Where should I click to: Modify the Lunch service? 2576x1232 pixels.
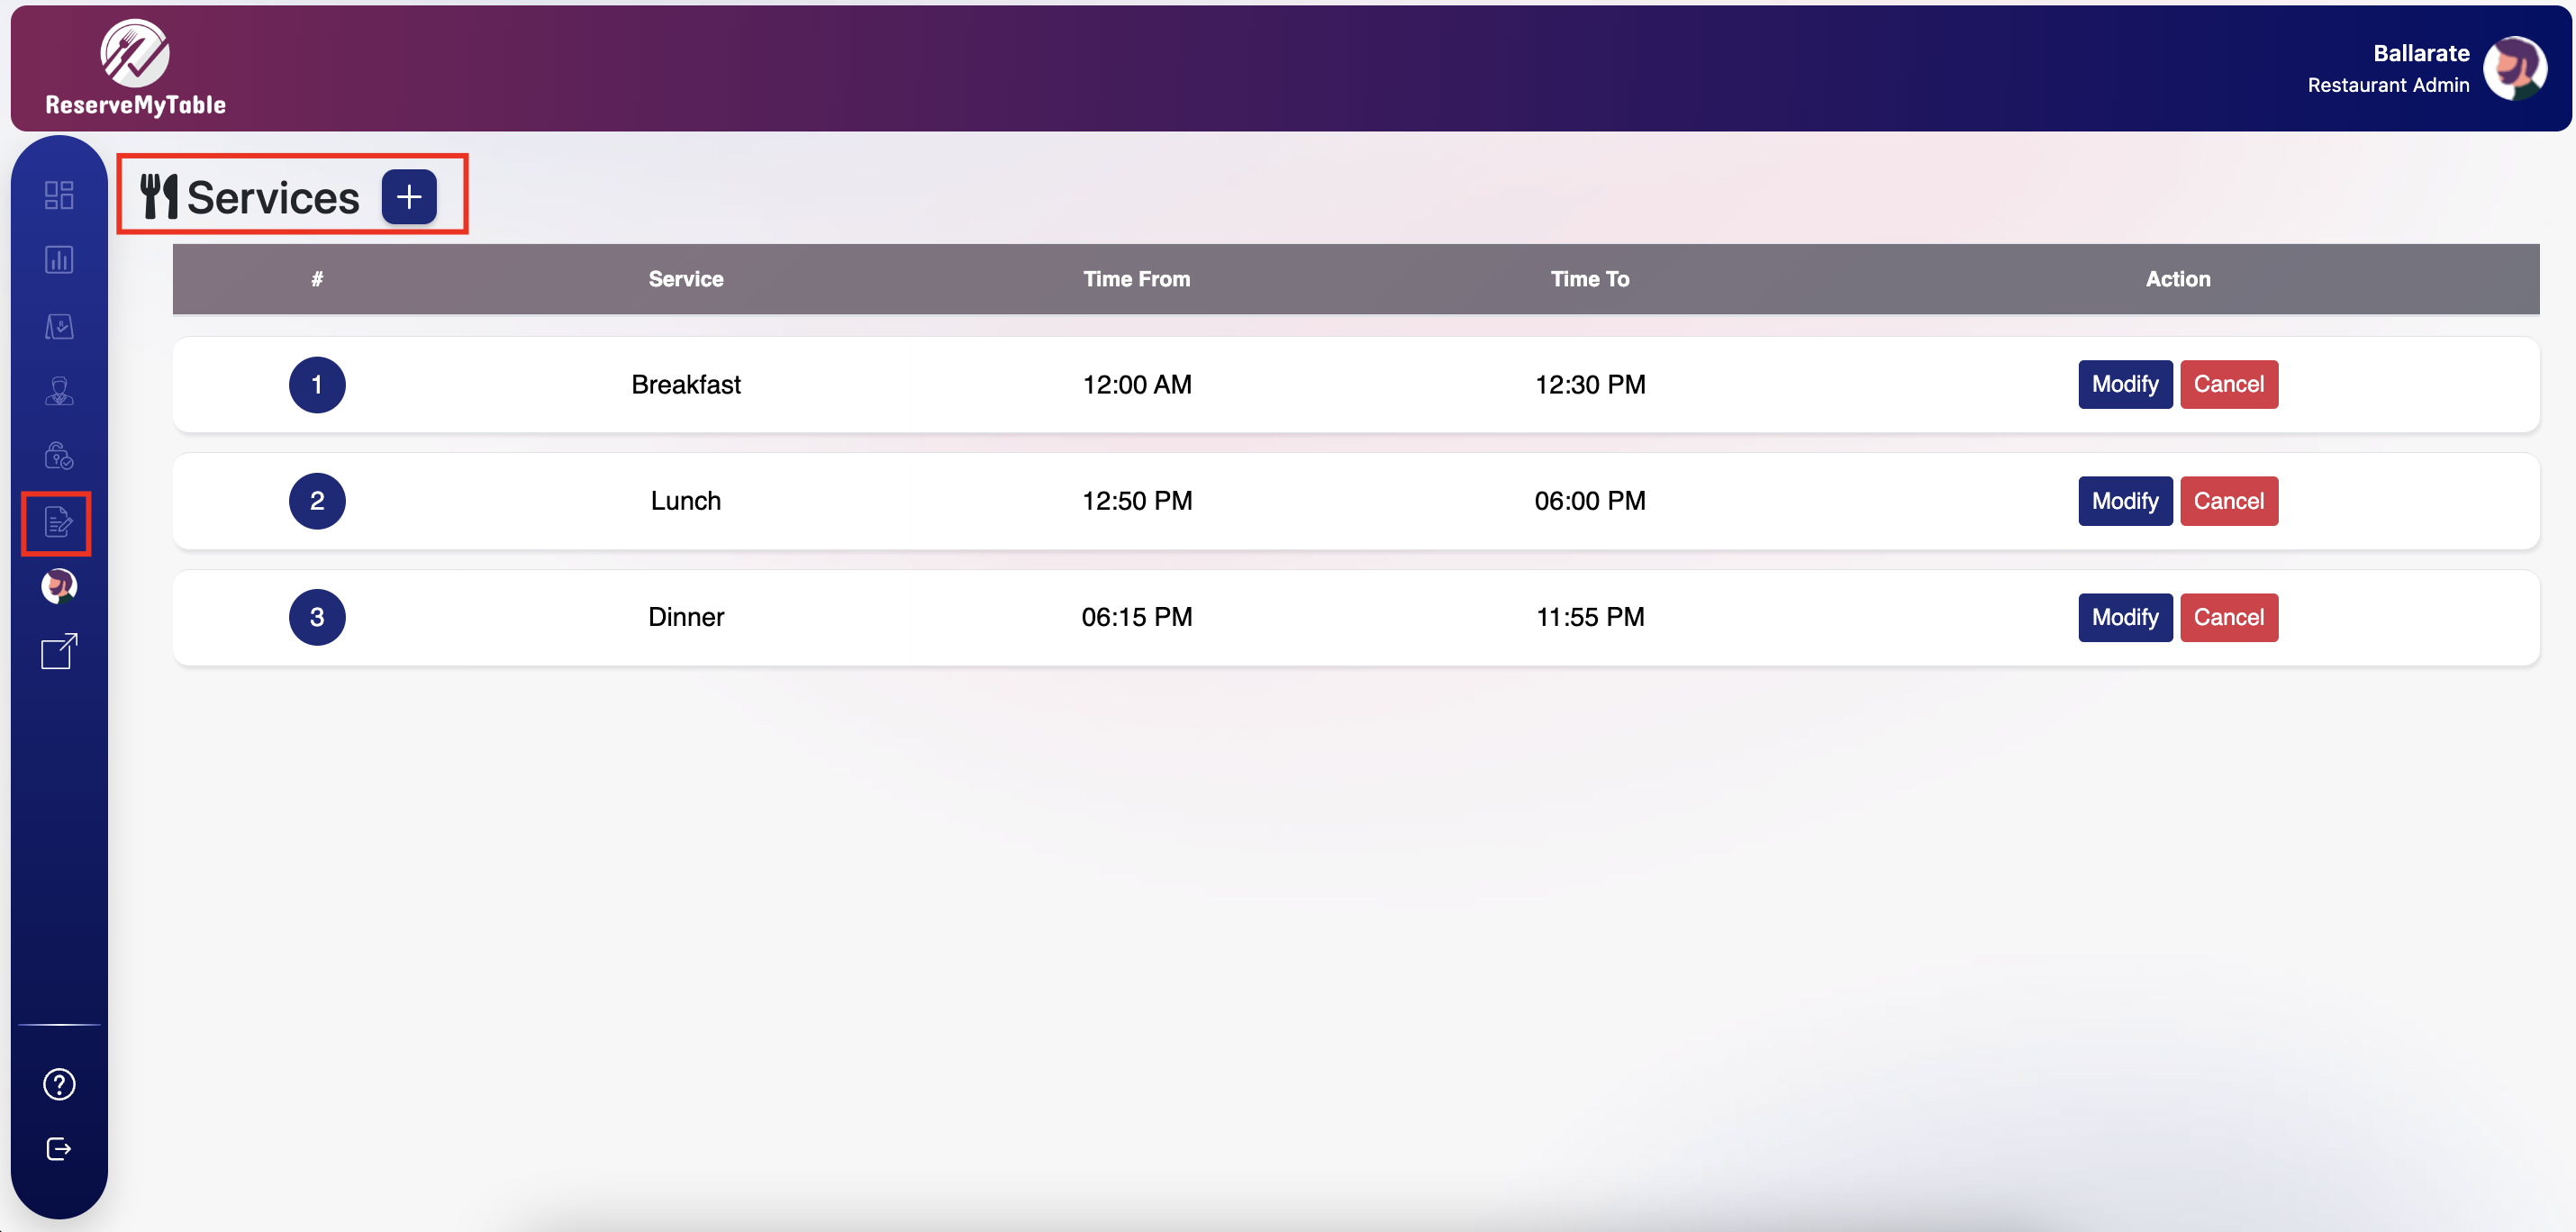point(2124,501)
